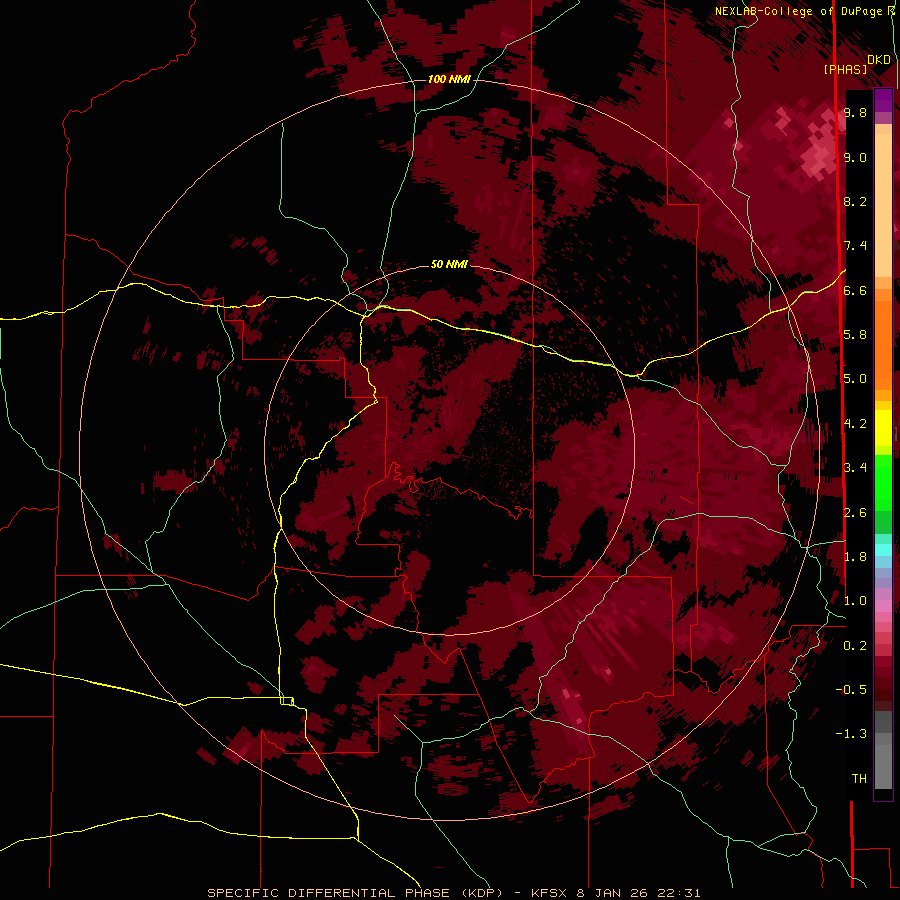Viewport: 900px width, 900px height.
Task: Click the 2.6 legend value
Action: click(855, 513)
